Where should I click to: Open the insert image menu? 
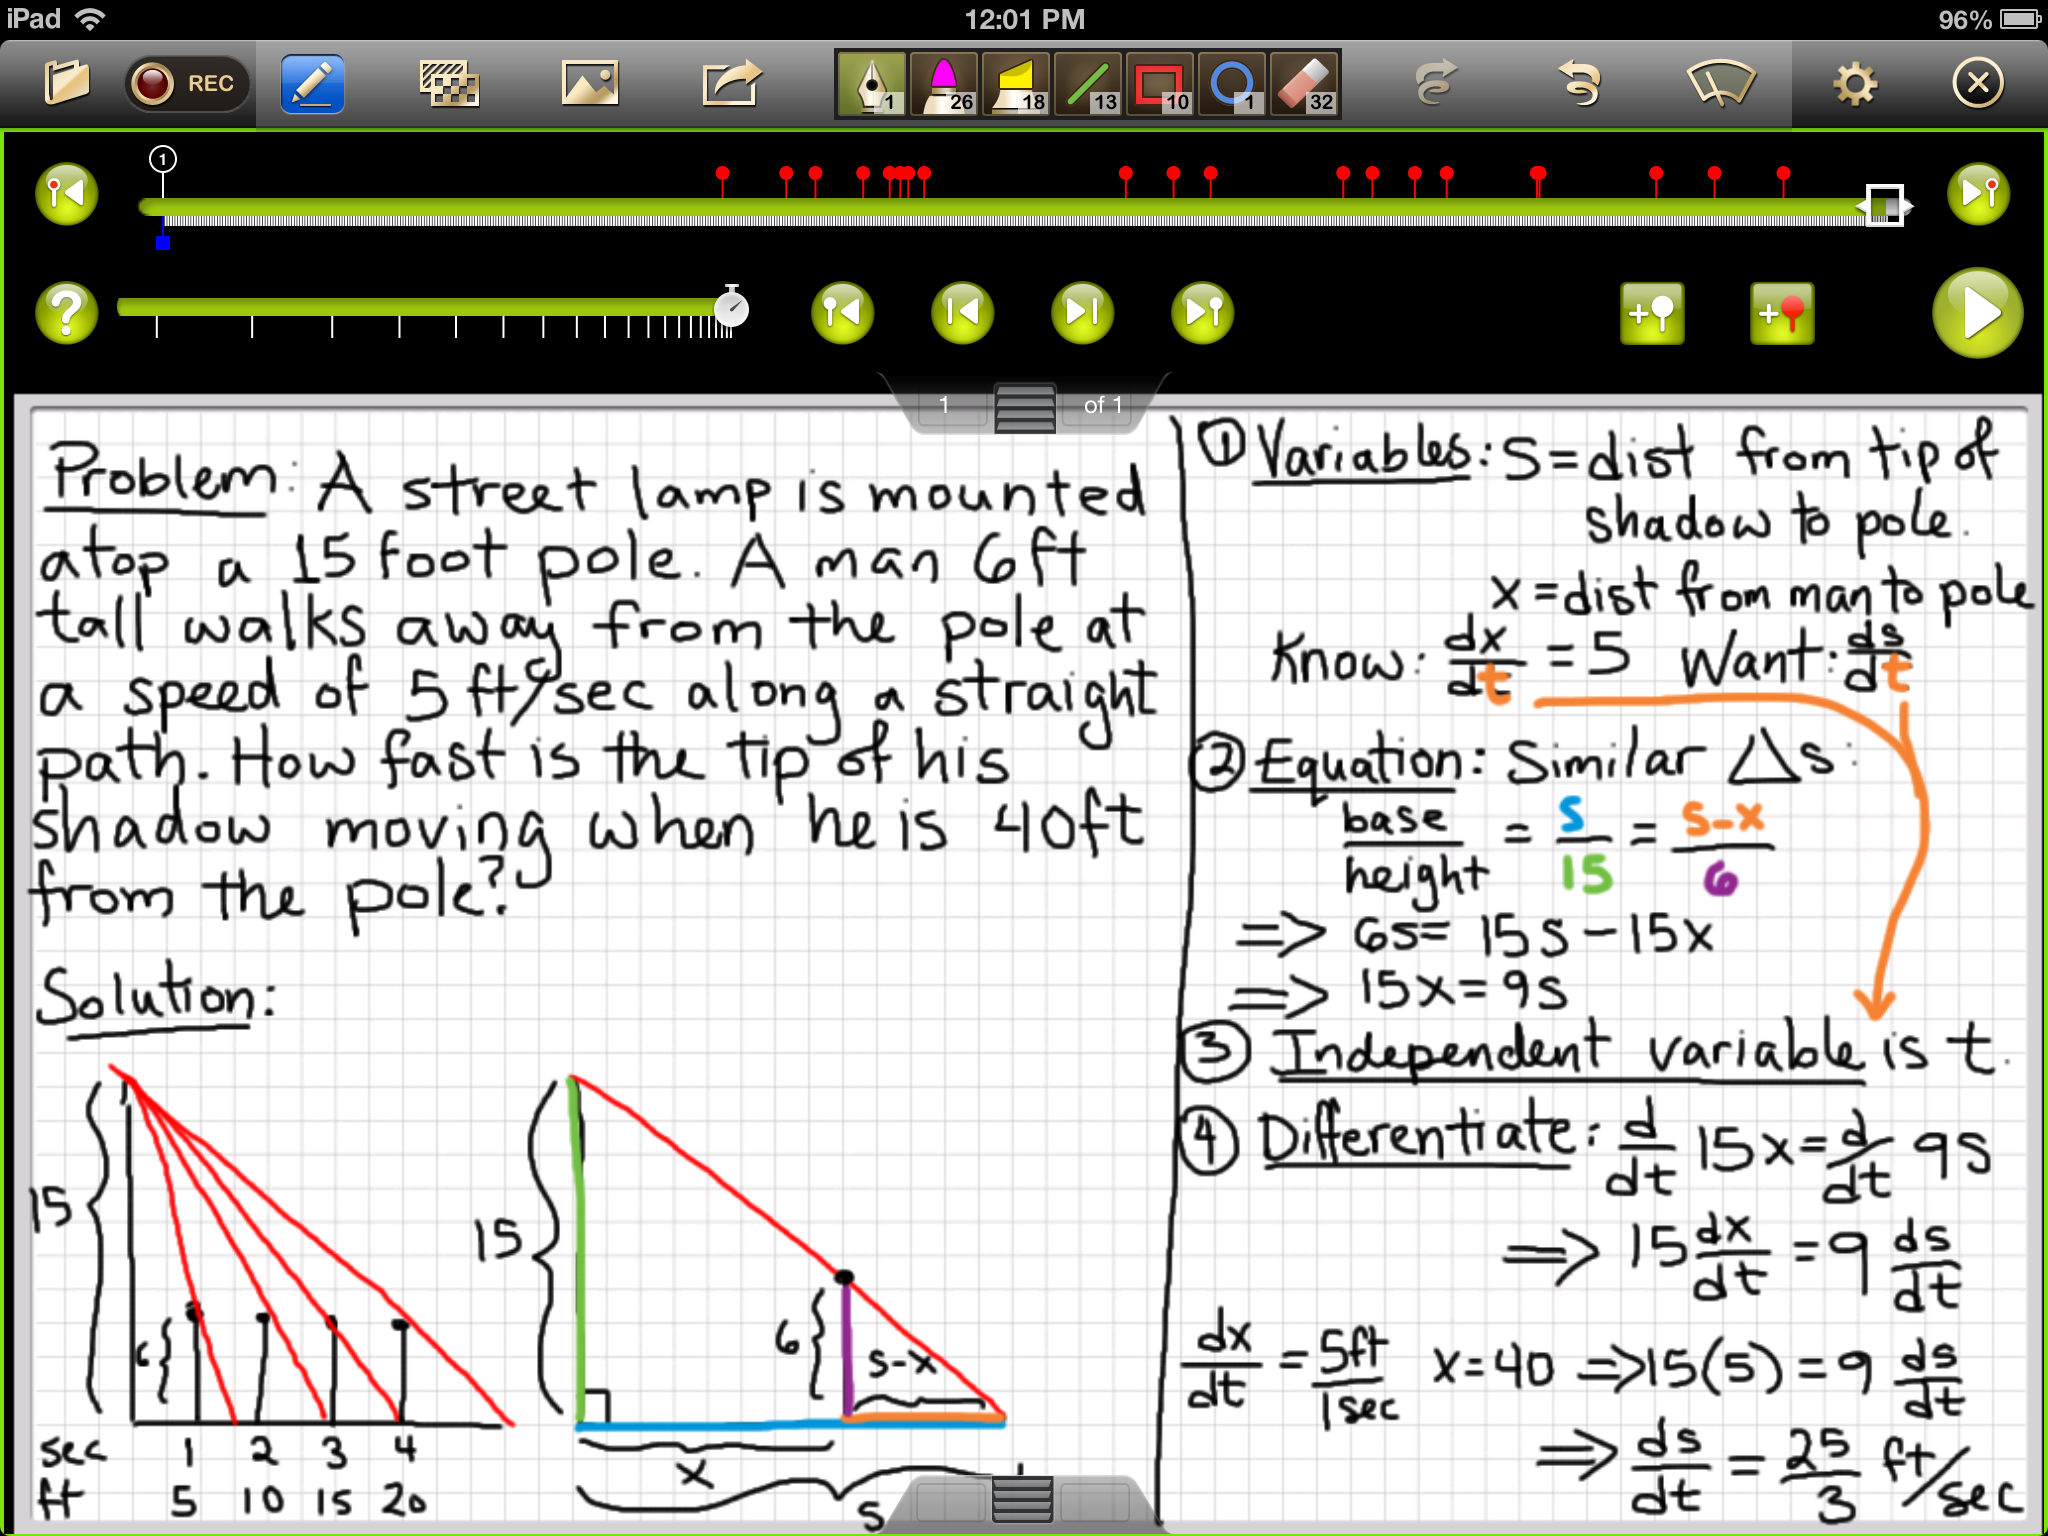[x=590, y=84]
